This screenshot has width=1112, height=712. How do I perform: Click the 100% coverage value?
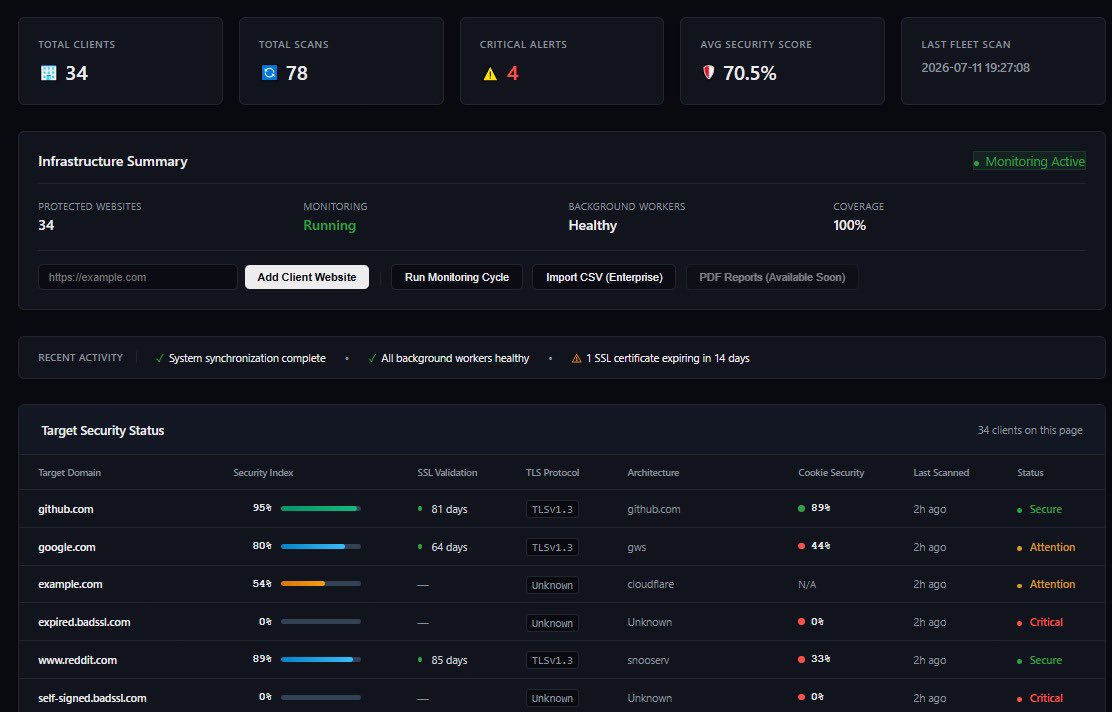point(850,226)
